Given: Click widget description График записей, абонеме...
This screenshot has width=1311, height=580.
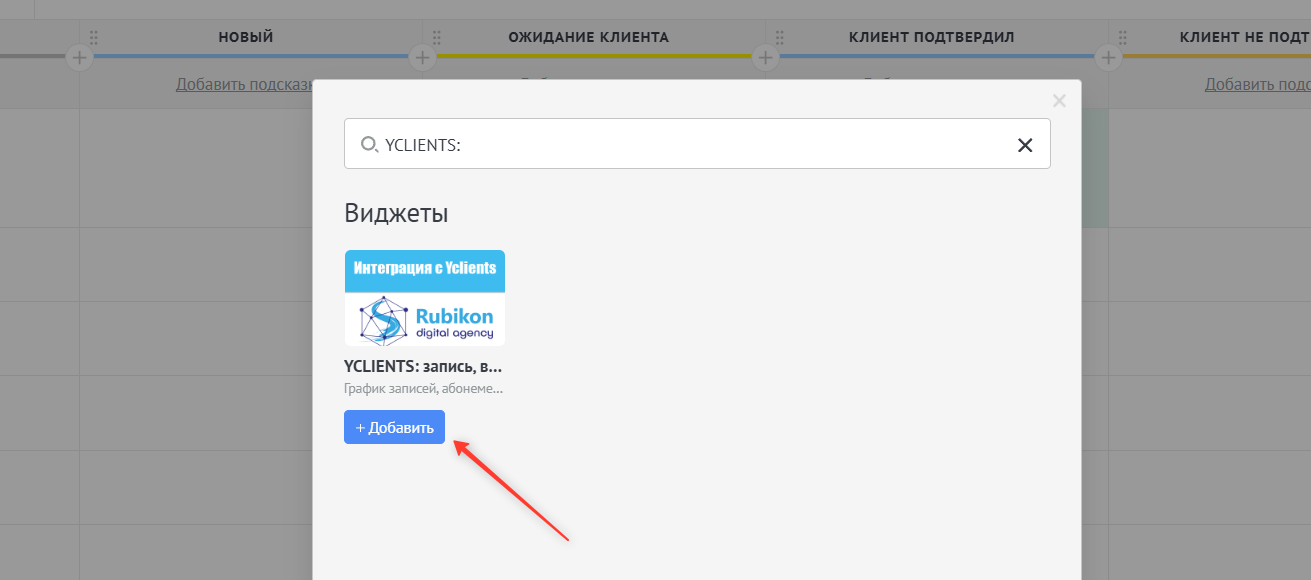Looking at the screenshot, I should (x=423, y=388).
